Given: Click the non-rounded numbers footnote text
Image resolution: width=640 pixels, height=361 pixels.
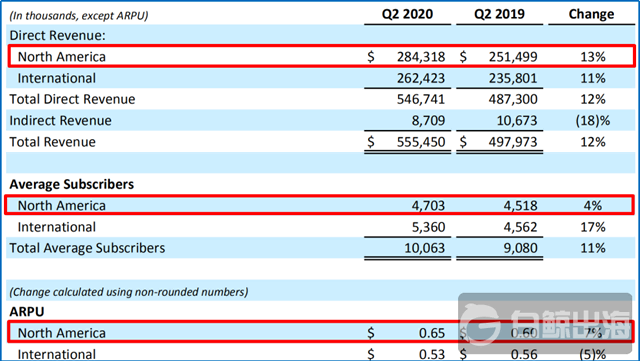Looking at the screenshot, I should pos(129,292).
